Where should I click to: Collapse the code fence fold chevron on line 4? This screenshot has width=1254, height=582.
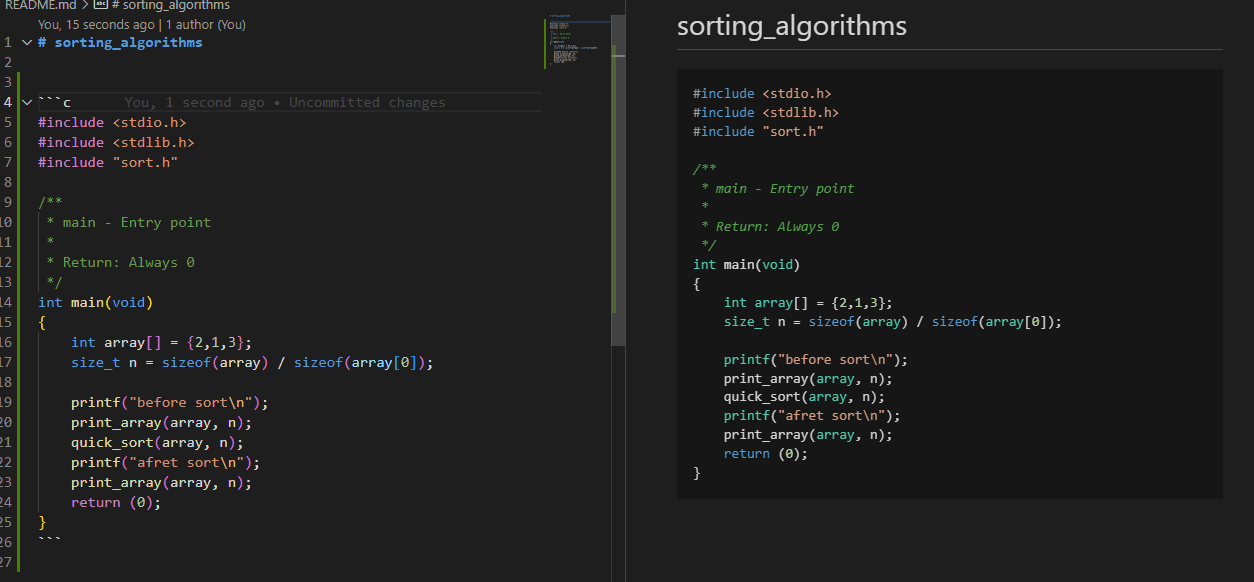click(x=27, y=103)
